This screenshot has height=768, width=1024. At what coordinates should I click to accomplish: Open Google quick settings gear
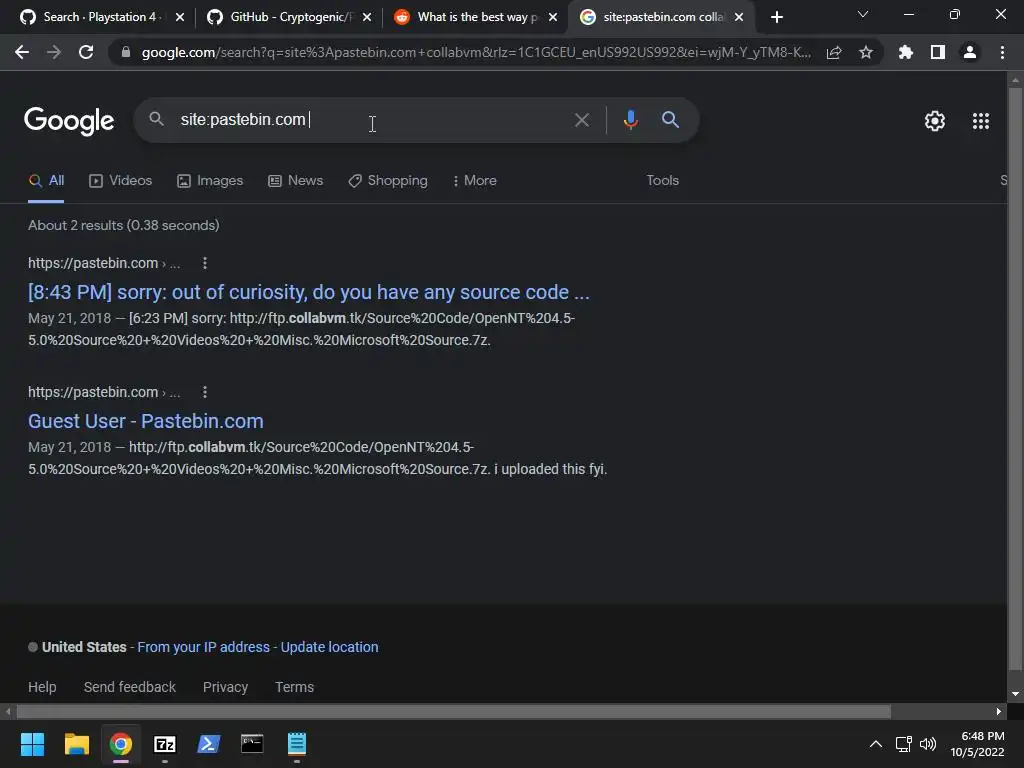(x=935, y=121)
